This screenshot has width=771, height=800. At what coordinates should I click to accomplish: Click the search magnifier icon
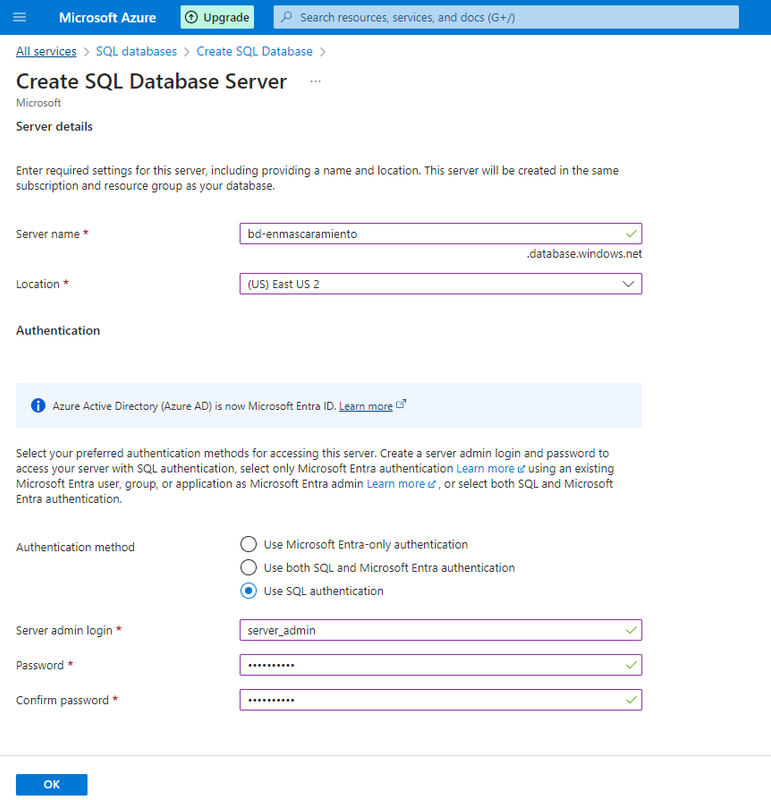point(287,17)
